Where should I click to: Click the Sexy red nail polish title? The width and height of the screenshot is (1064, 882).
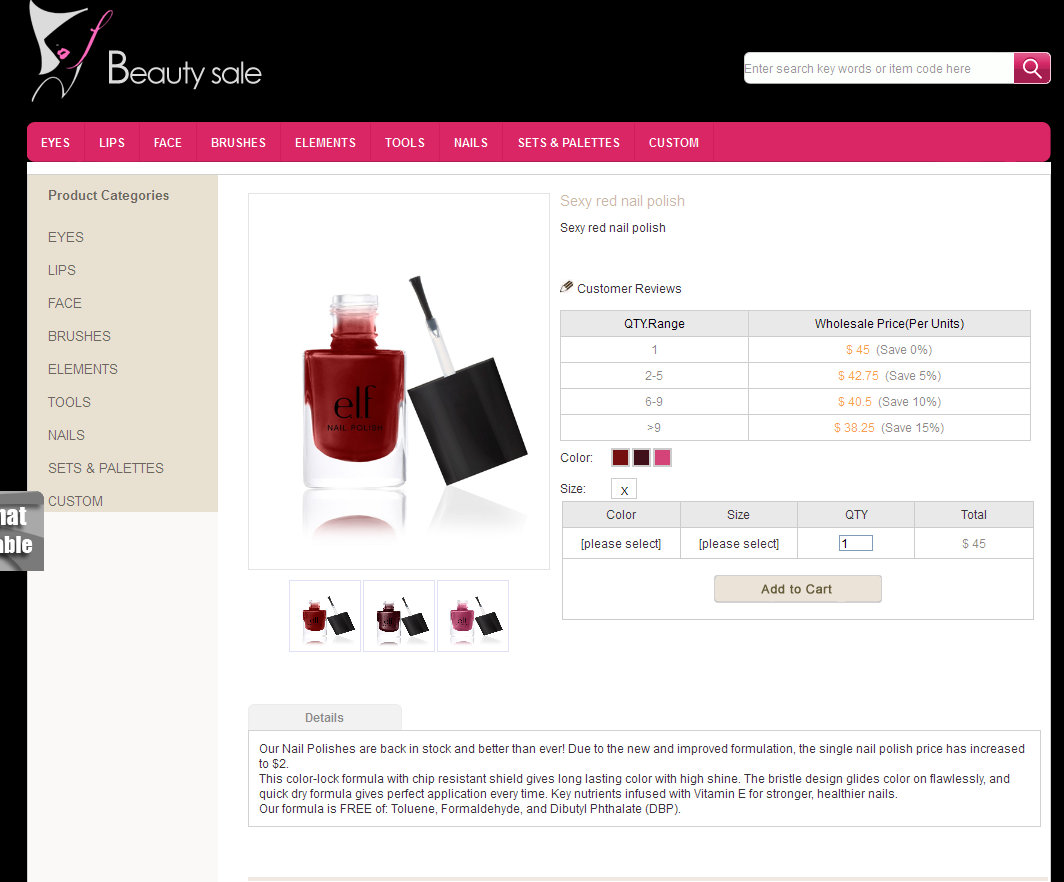(622, 201)
